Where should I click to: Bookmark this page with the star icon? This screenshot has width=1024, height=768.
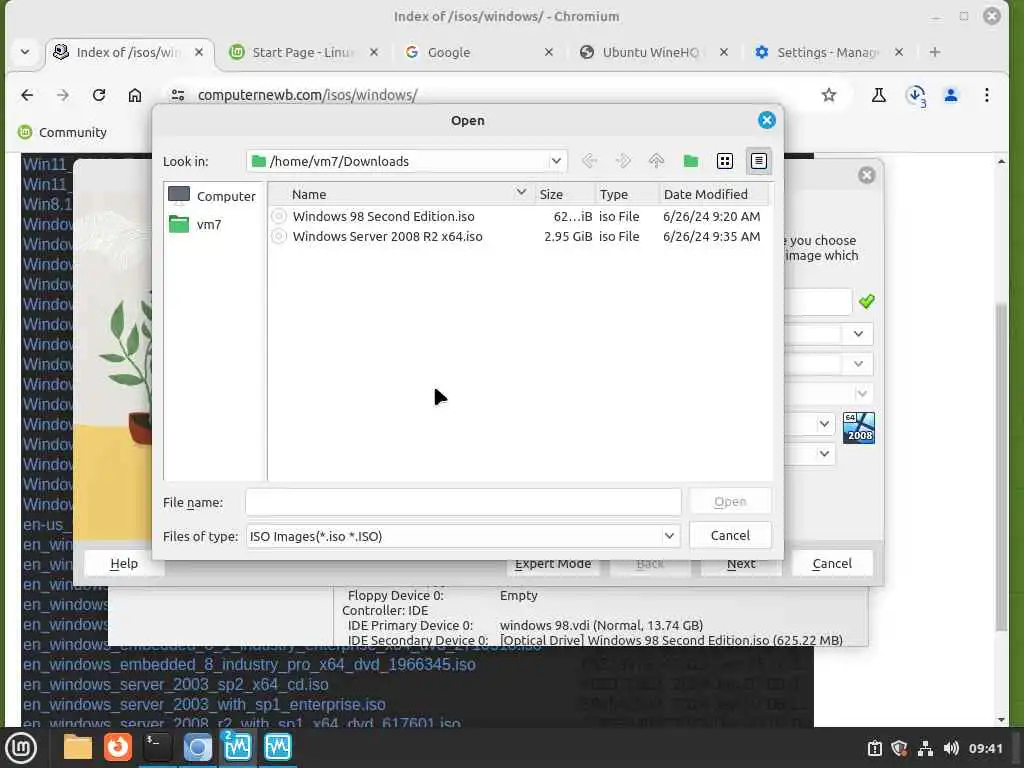point(829,95)
